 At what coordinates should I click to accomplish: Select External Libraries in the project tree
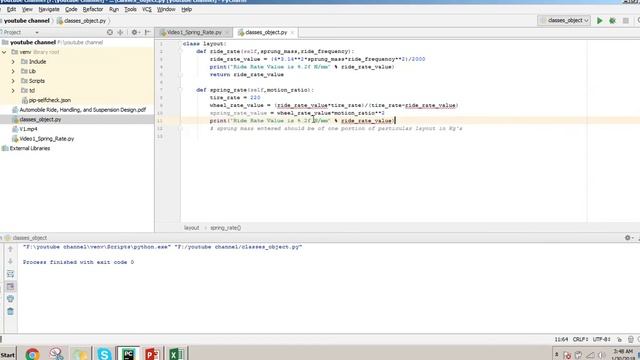[29, 149]
